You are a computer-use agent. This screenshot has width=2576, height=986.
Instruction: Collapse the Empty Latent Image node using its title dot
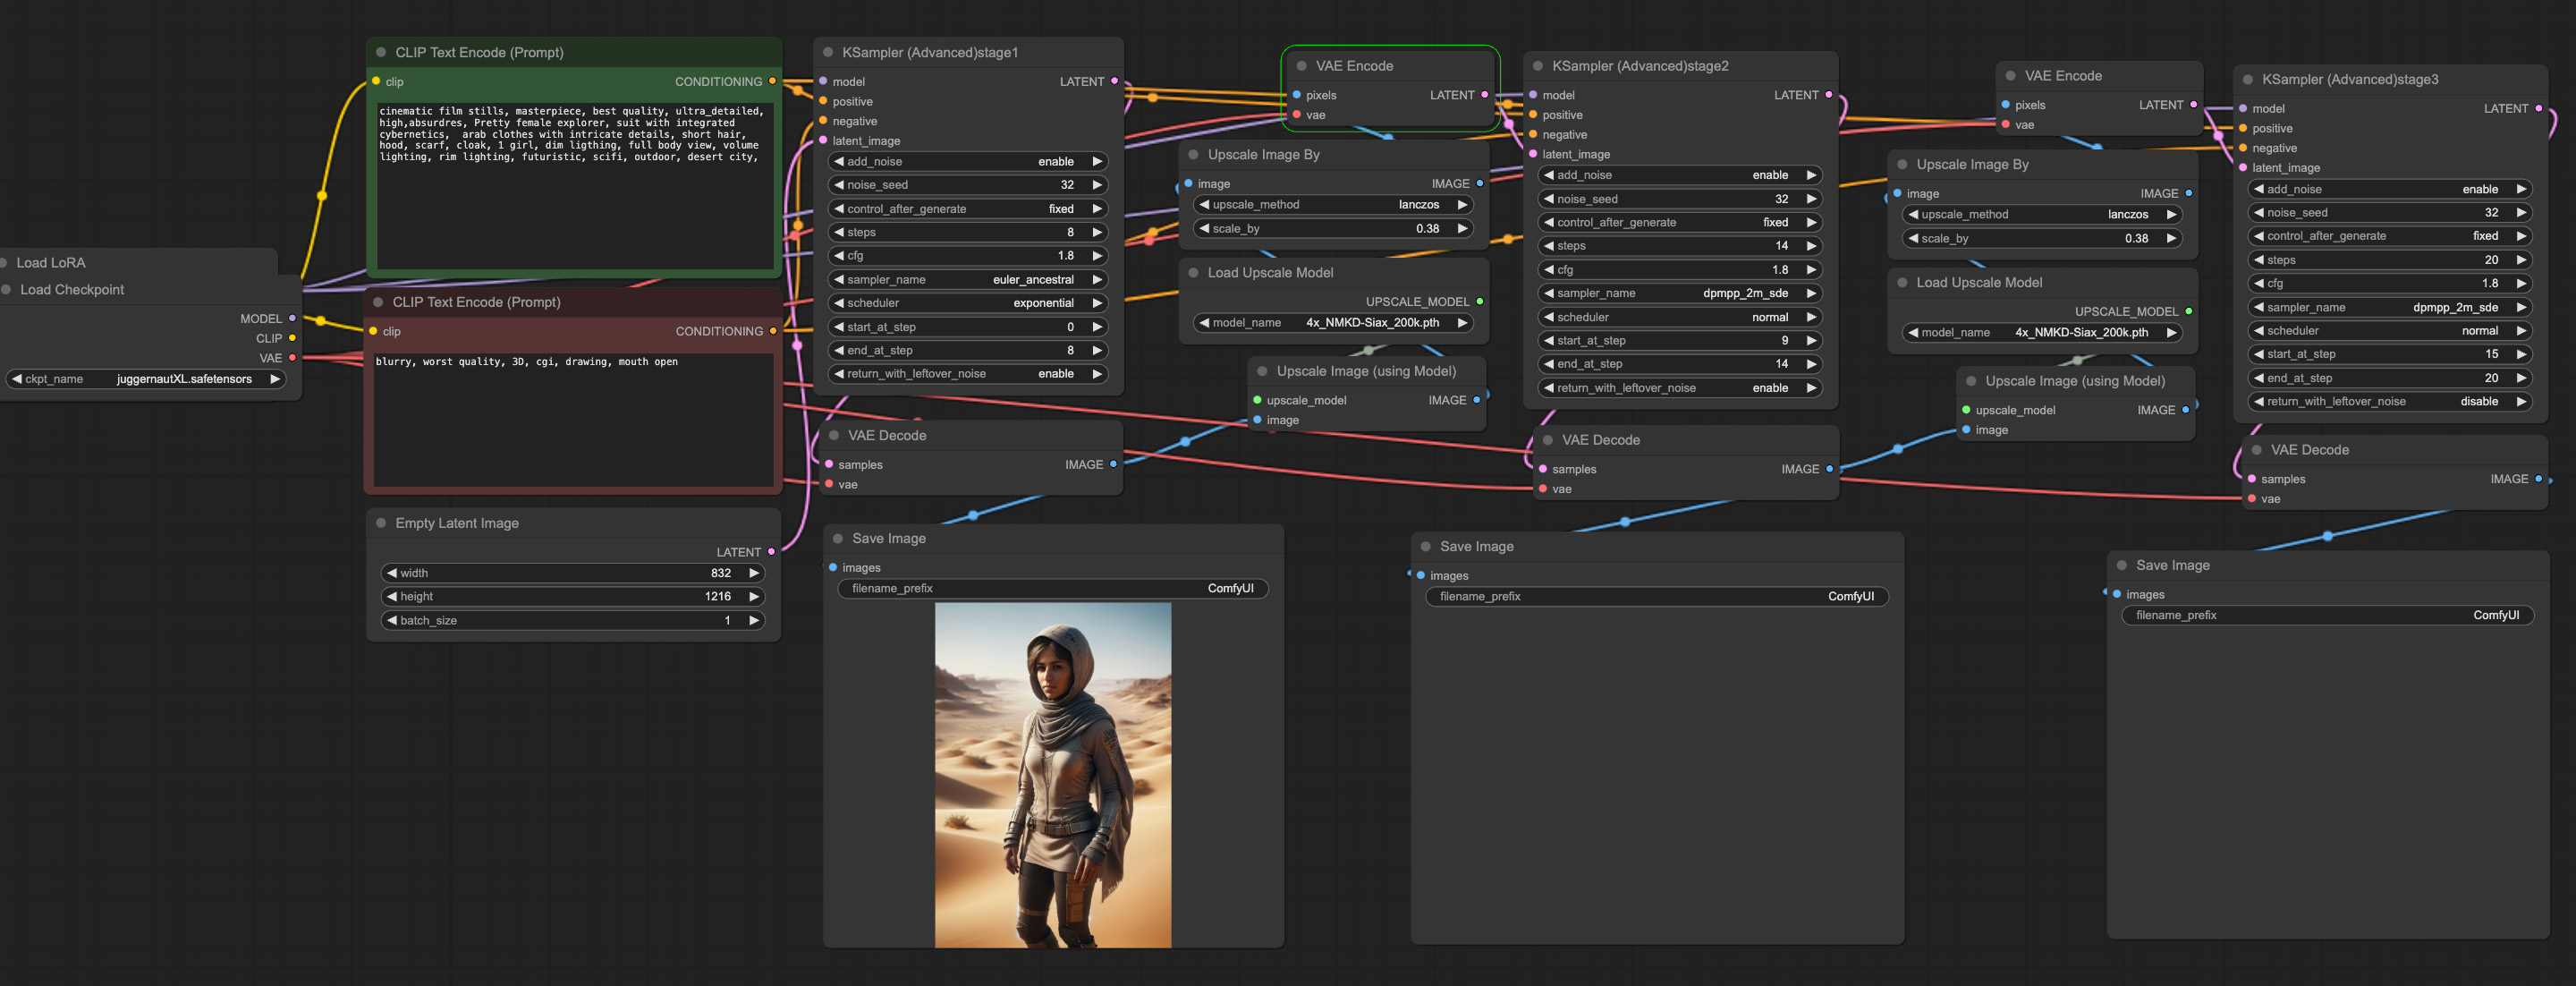click(381, 523)
